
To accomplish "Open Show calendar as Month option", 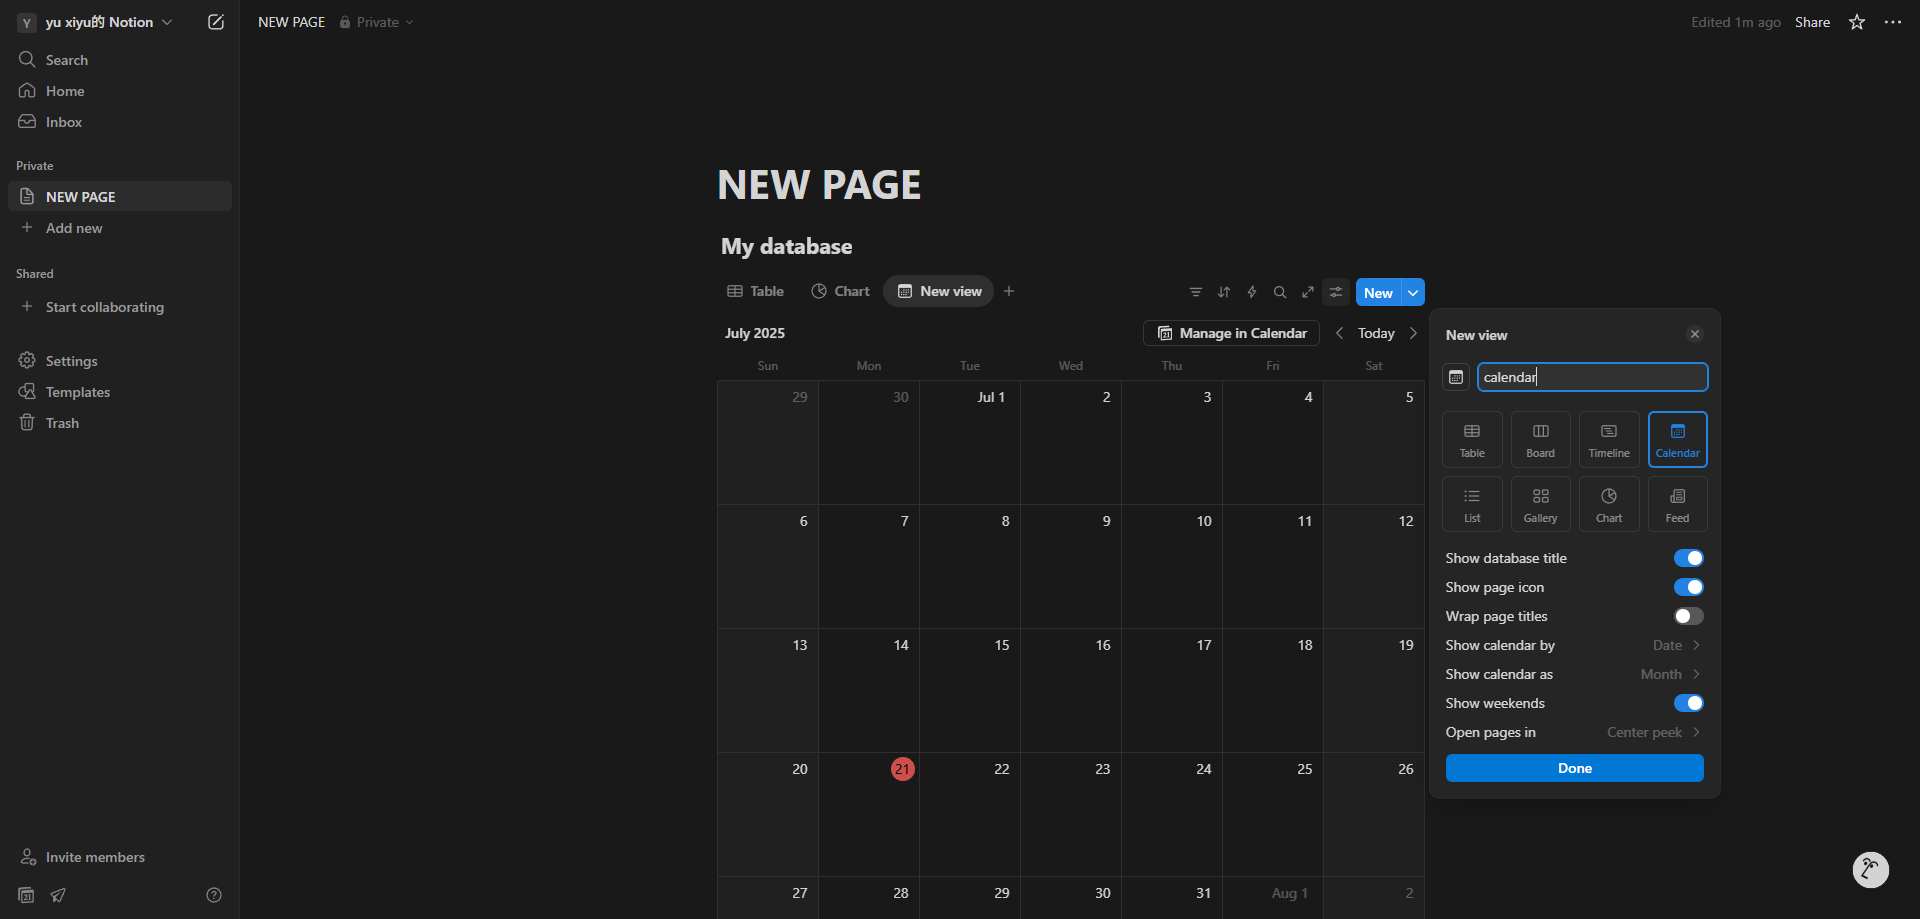I will (x=1574, y=674).
